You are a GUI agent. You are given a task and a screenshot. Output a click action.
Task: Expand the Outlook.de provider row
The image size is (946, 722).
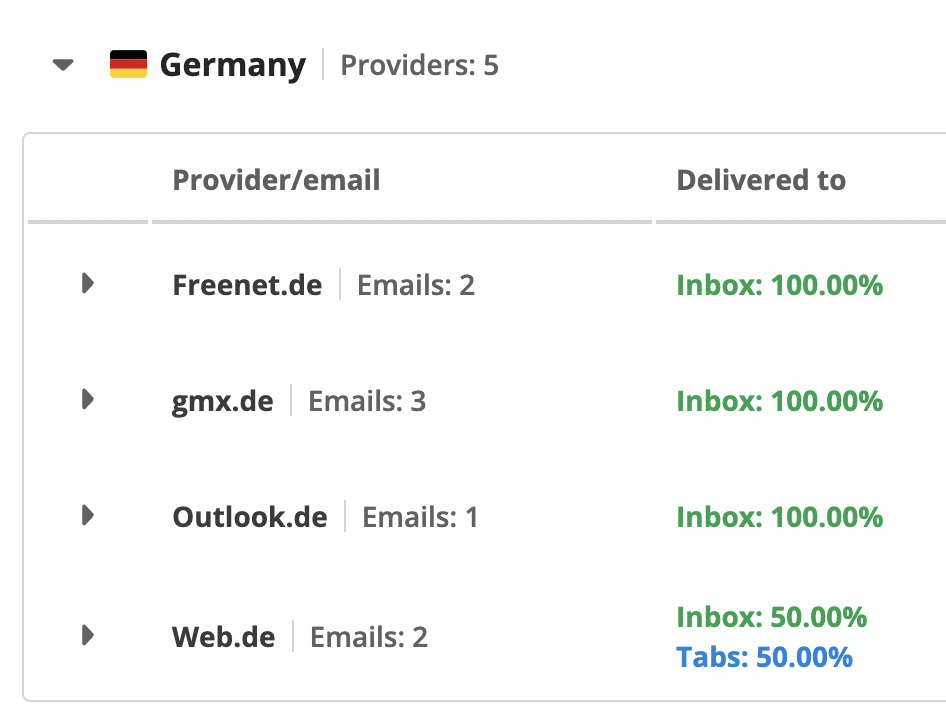[88, 515]
